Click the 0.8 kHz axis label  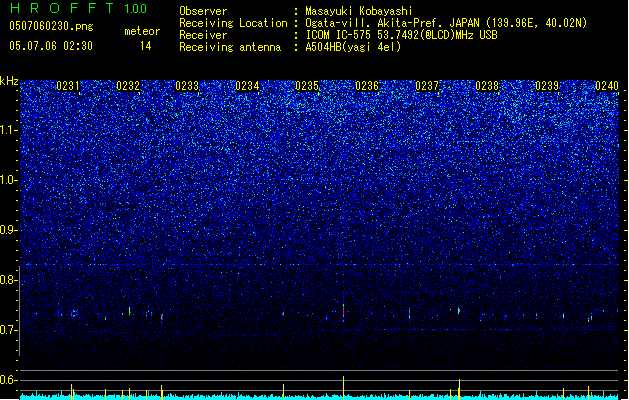[9, 280]
